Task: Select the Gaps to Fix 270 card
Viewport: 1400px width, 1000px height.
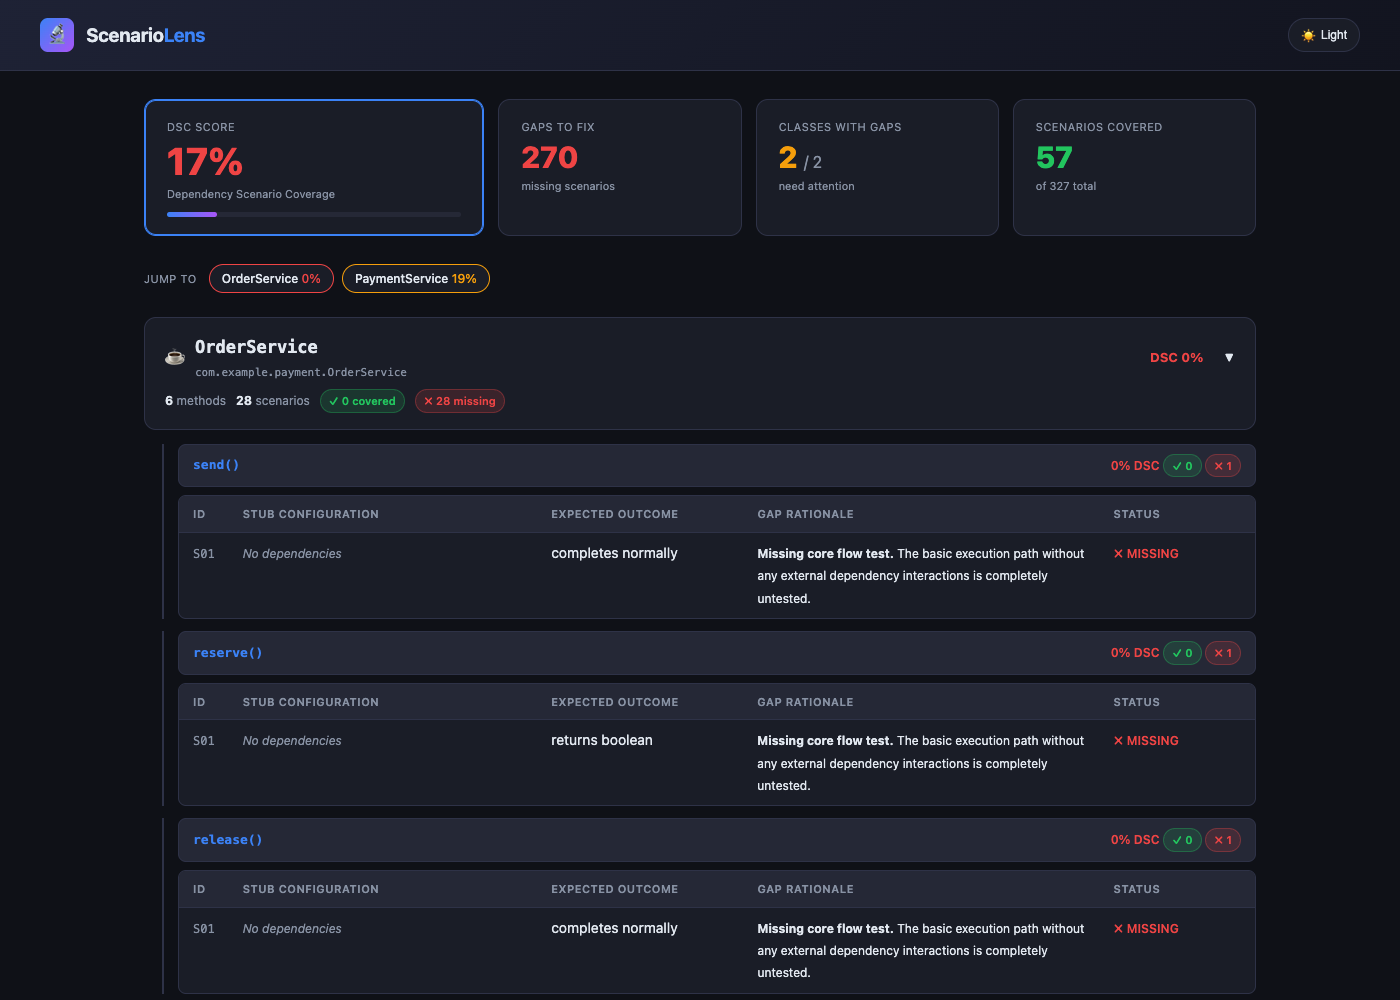Action: point(620,167)
